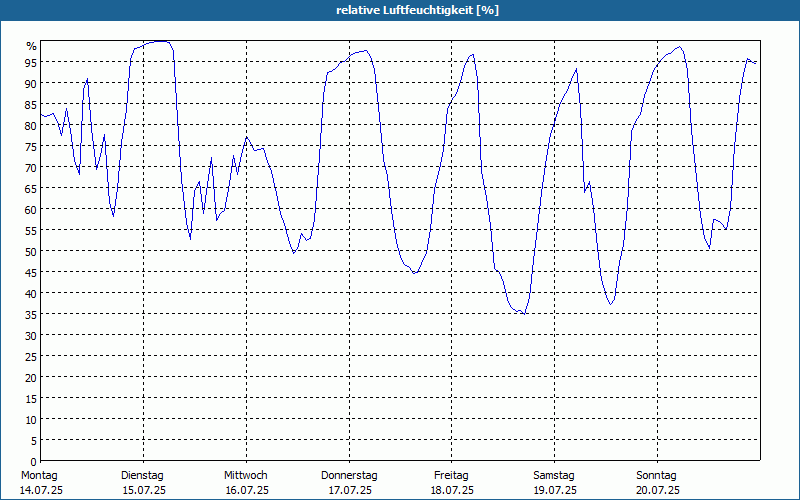The image size is (800, 500).
Task: Select the Samstag 19.07.25 date label
Action: (555, 483)
